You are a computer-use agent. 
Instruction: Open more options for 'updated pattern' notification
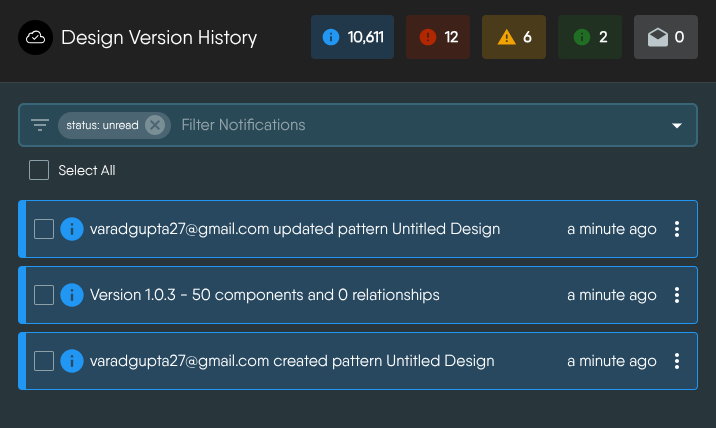coord(677,229)
